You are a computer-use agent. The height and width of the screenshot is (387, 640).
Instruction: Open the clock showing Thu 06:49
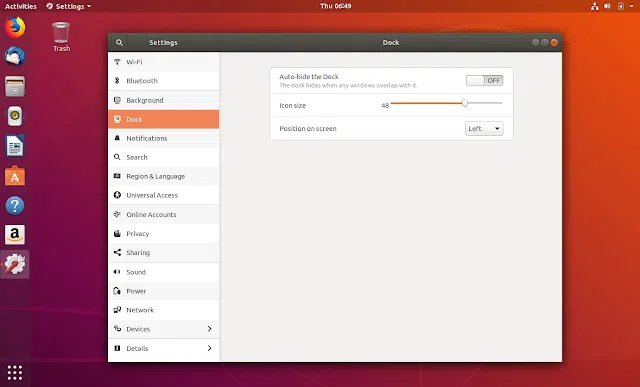(x=336, y=6)
